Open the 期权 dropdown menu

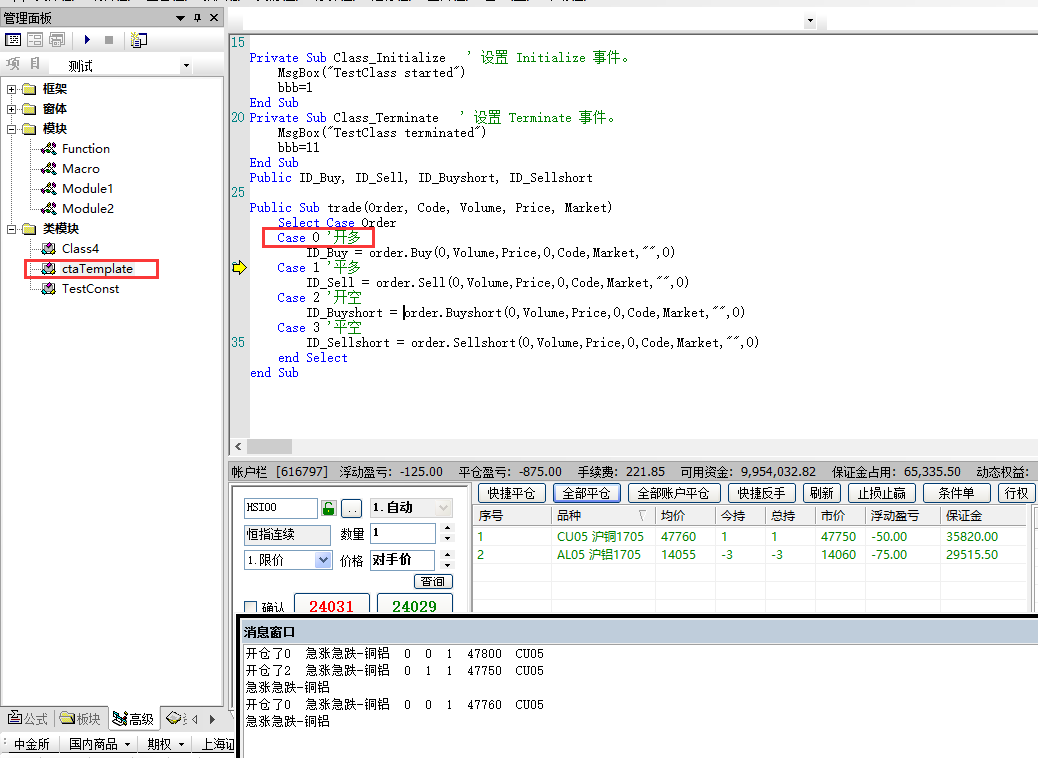pyautogui.click(x=165, y=744)
